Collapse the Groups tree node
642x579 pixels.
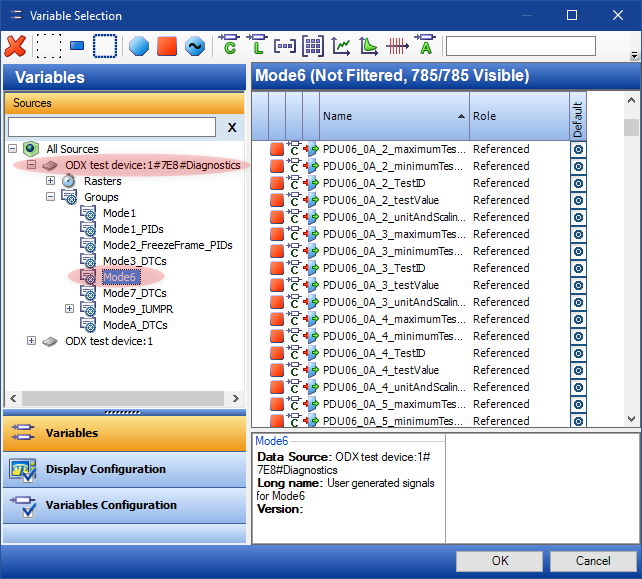tap(50, 197)
